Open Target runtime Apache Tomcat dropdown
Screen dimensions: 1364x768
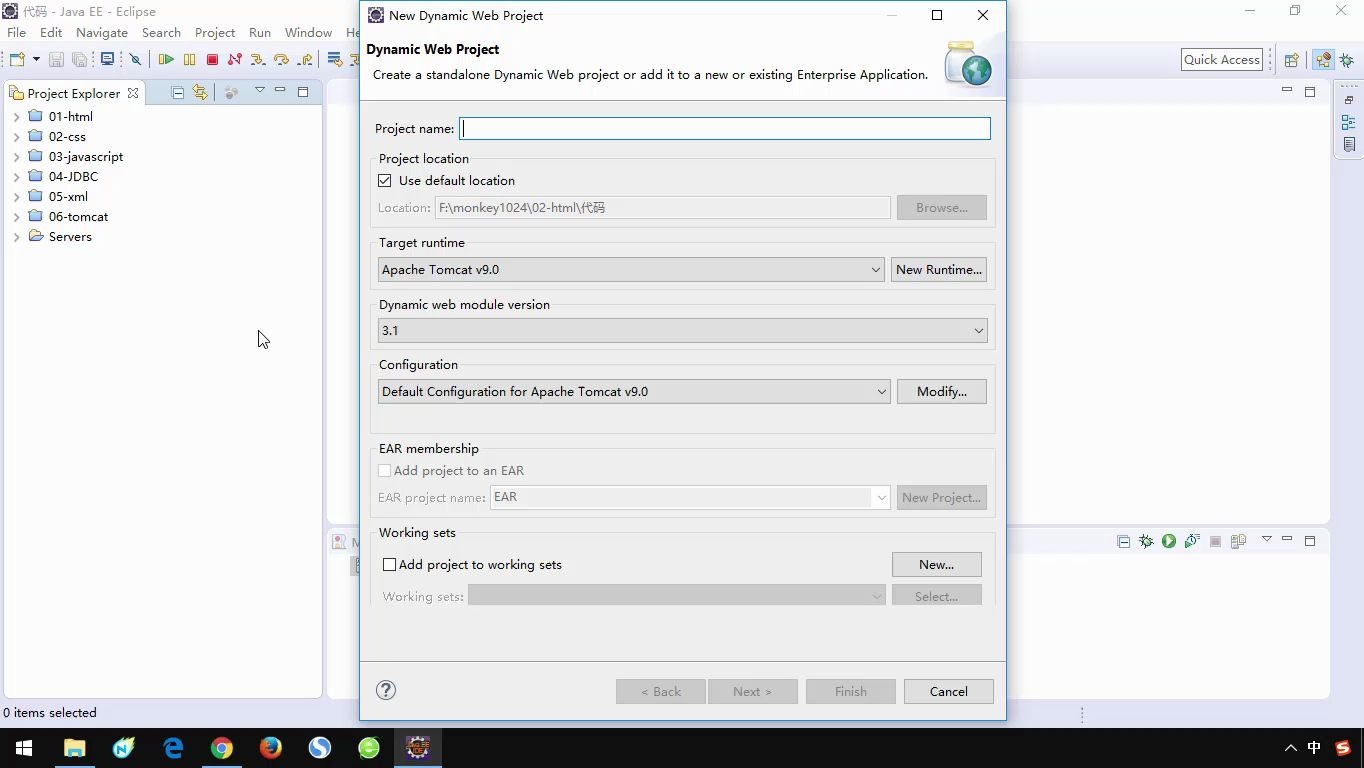631,270
